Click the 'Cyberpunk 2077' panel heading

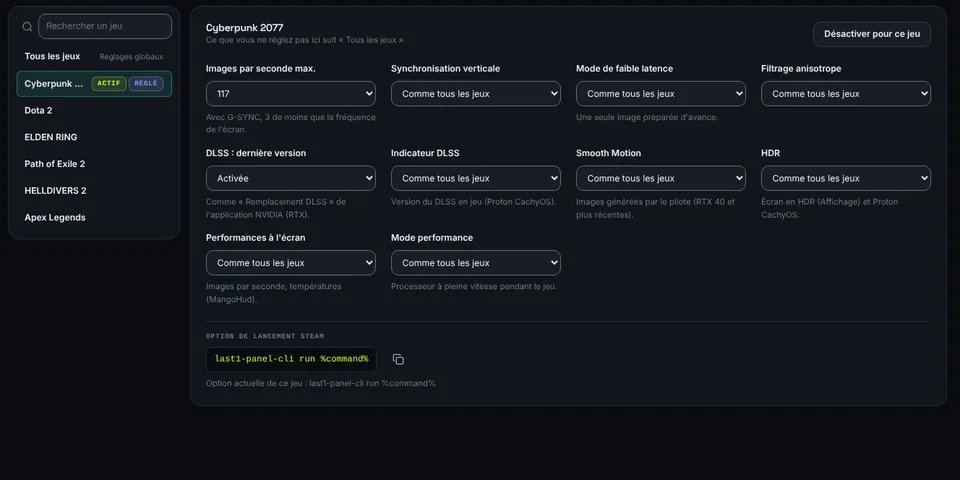244,28
